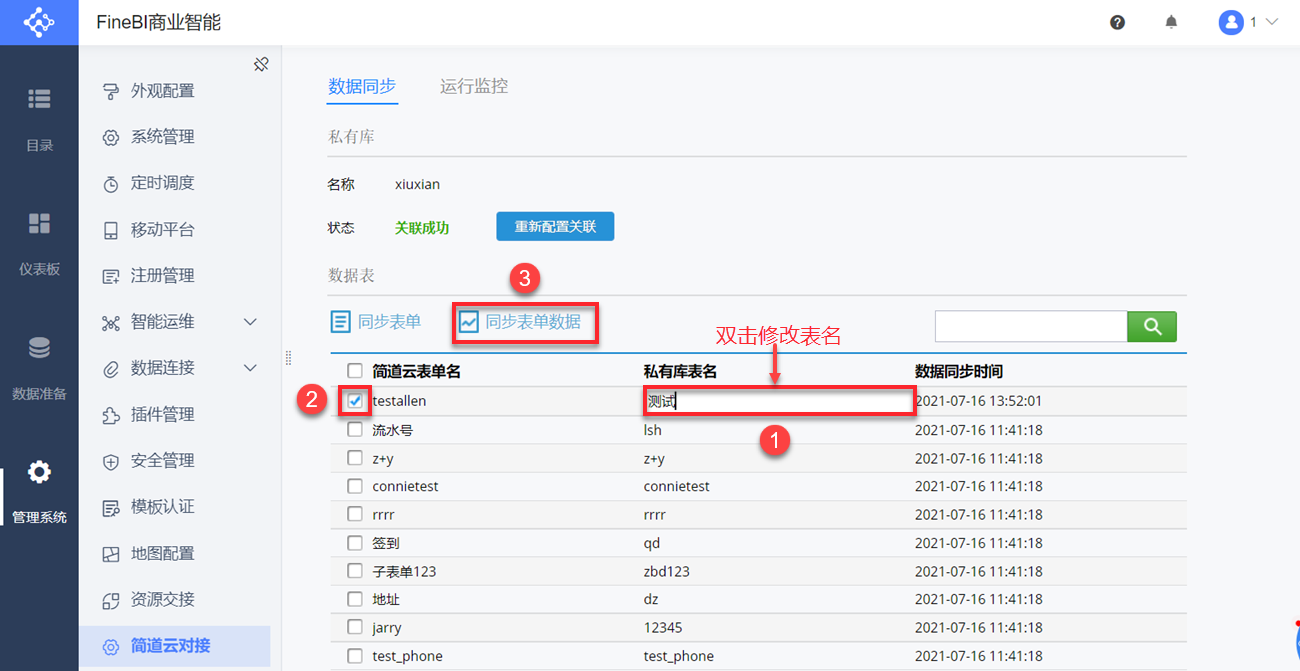
Task: Click the 私有库表名 edit field containing 测试
Action: click(779, 401)
